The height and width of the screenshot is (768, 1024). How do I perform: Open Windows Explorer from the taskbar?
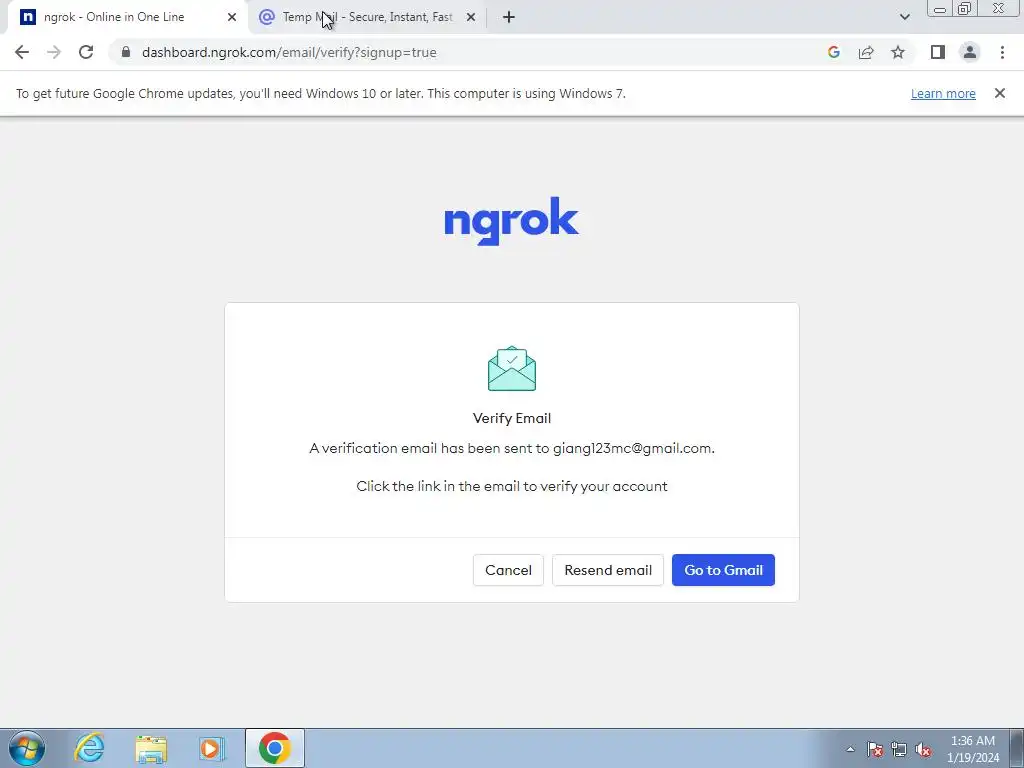click(151, 748)
